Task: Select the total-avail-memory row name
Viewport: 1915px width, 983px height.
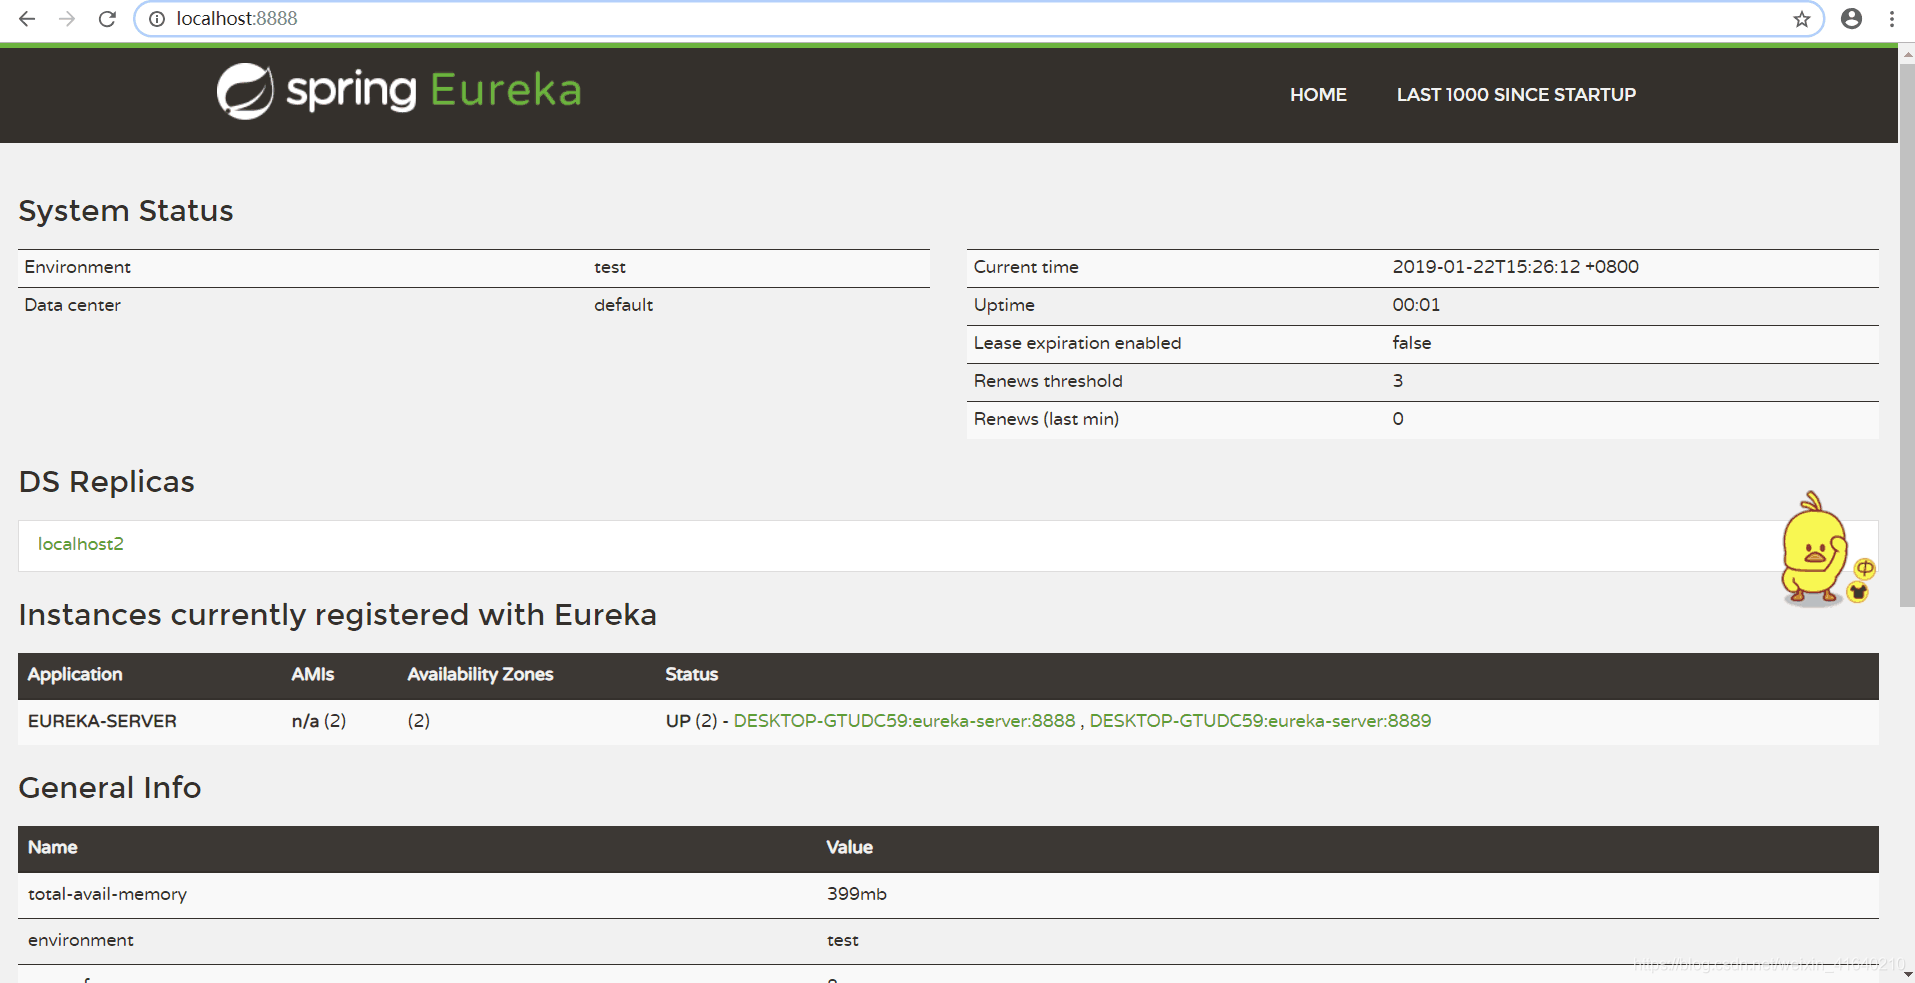Action: (107, 894)
